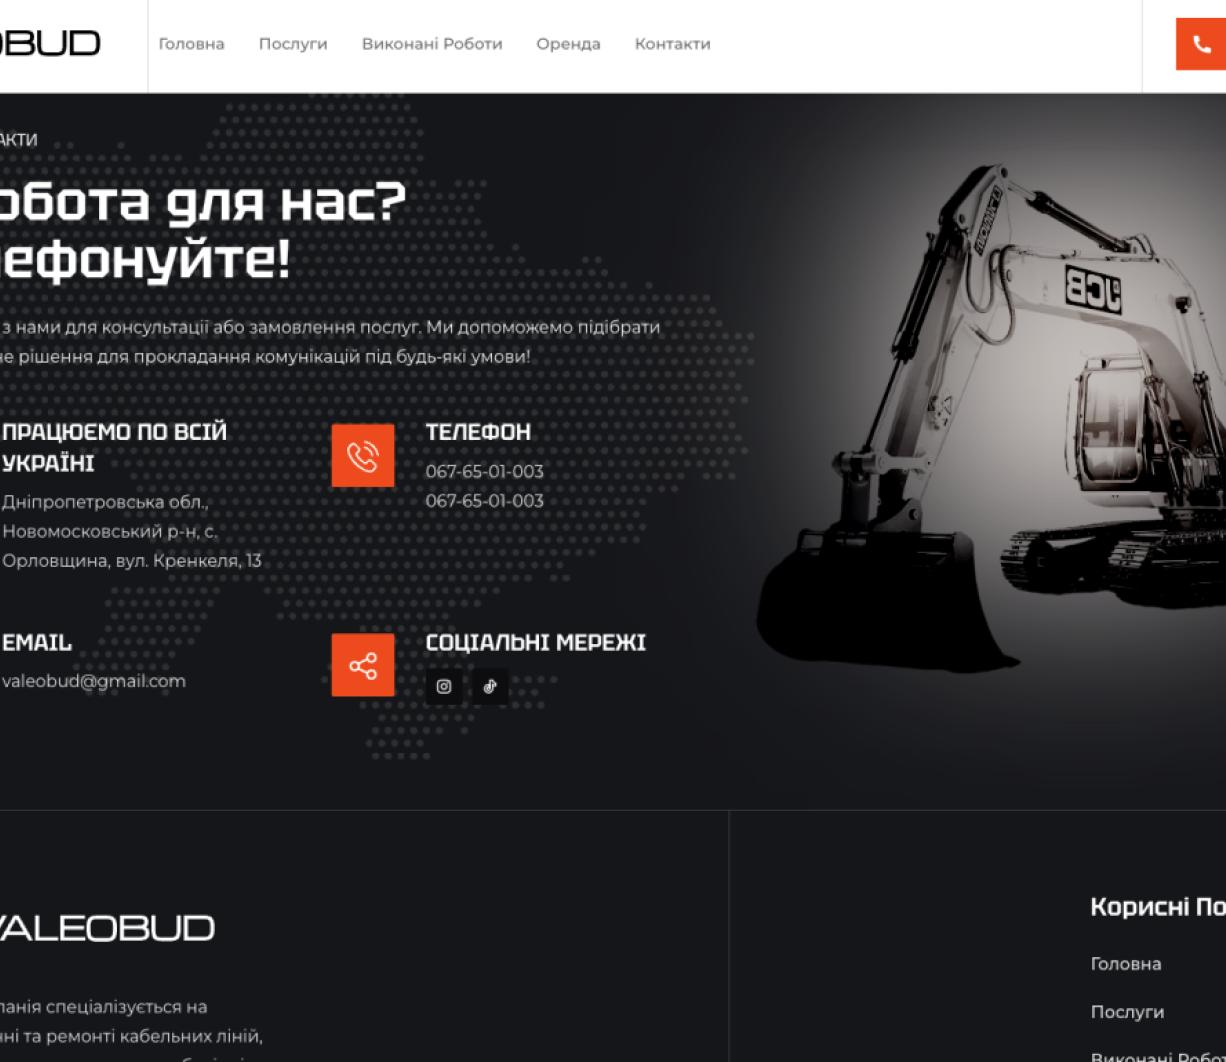Open the TikTok social link
Screen dimensions: 1226x1062
[x=490, y=687]
